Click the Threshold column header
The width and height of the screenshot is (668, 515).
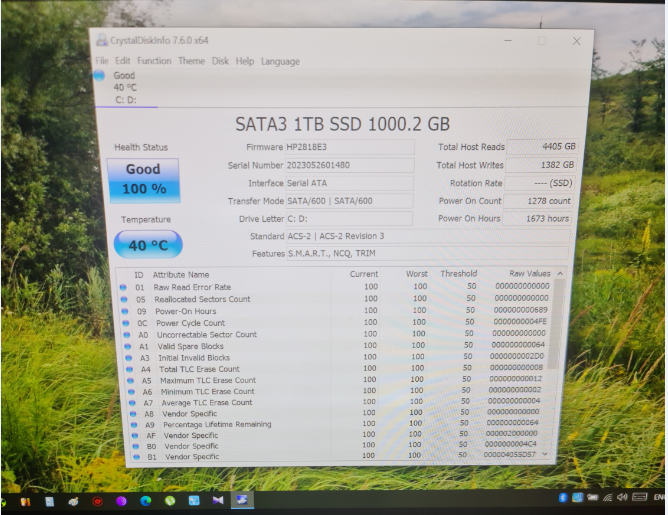(458, 273)
